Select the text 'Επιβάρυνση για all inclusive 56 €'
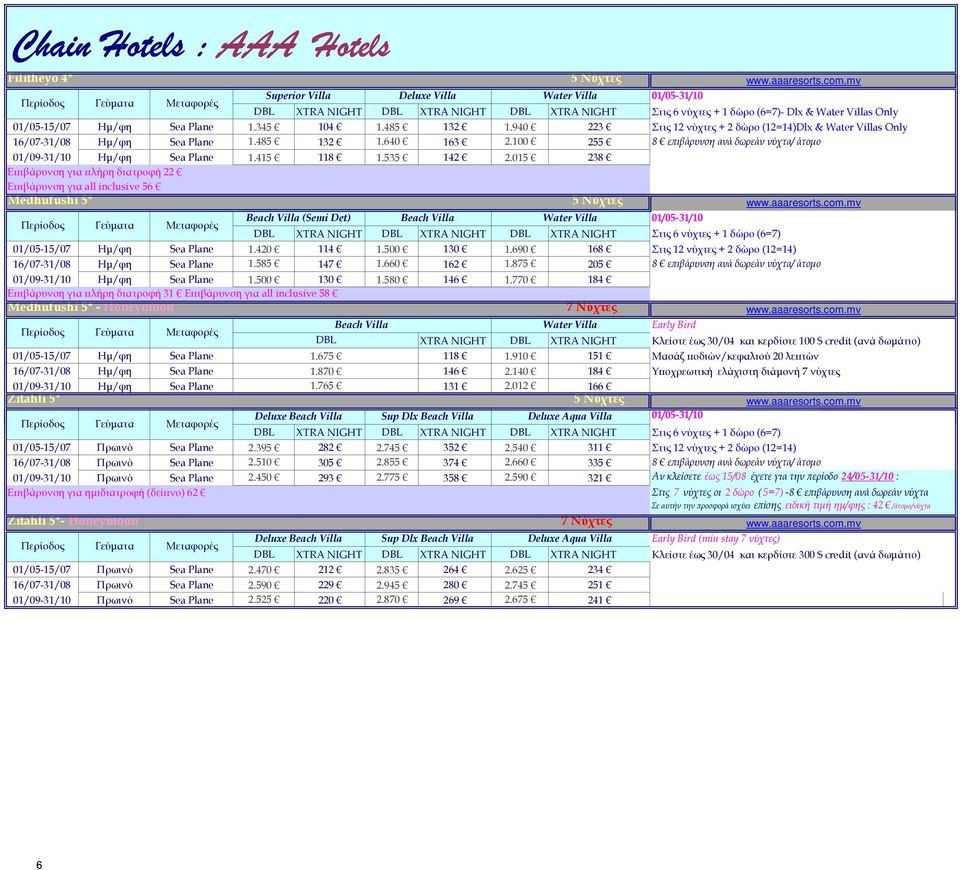 click(84, 186)
